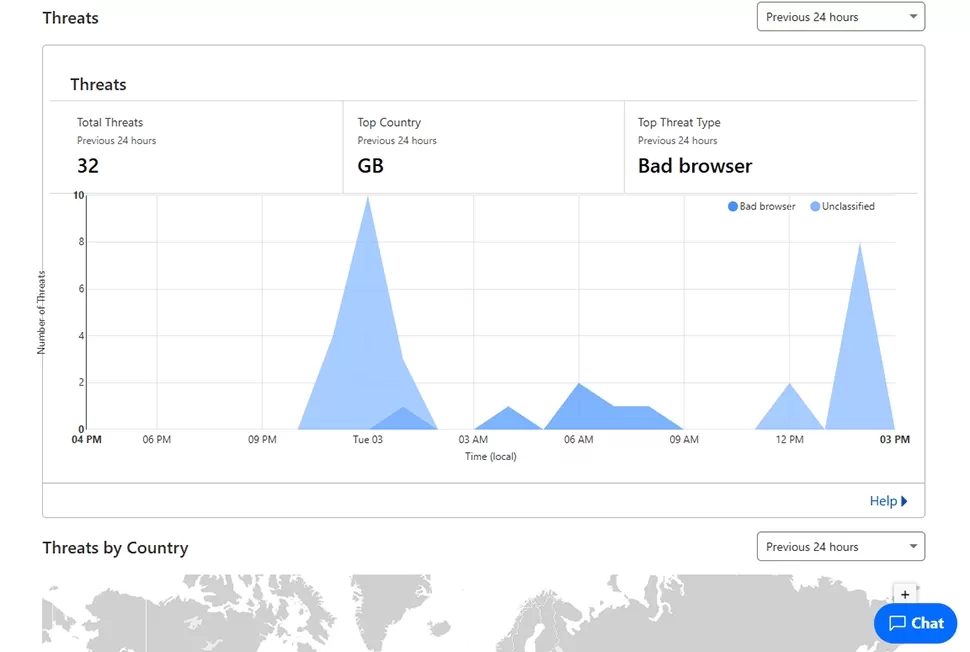
Task: Open the Help link
Action: point(888,501)
